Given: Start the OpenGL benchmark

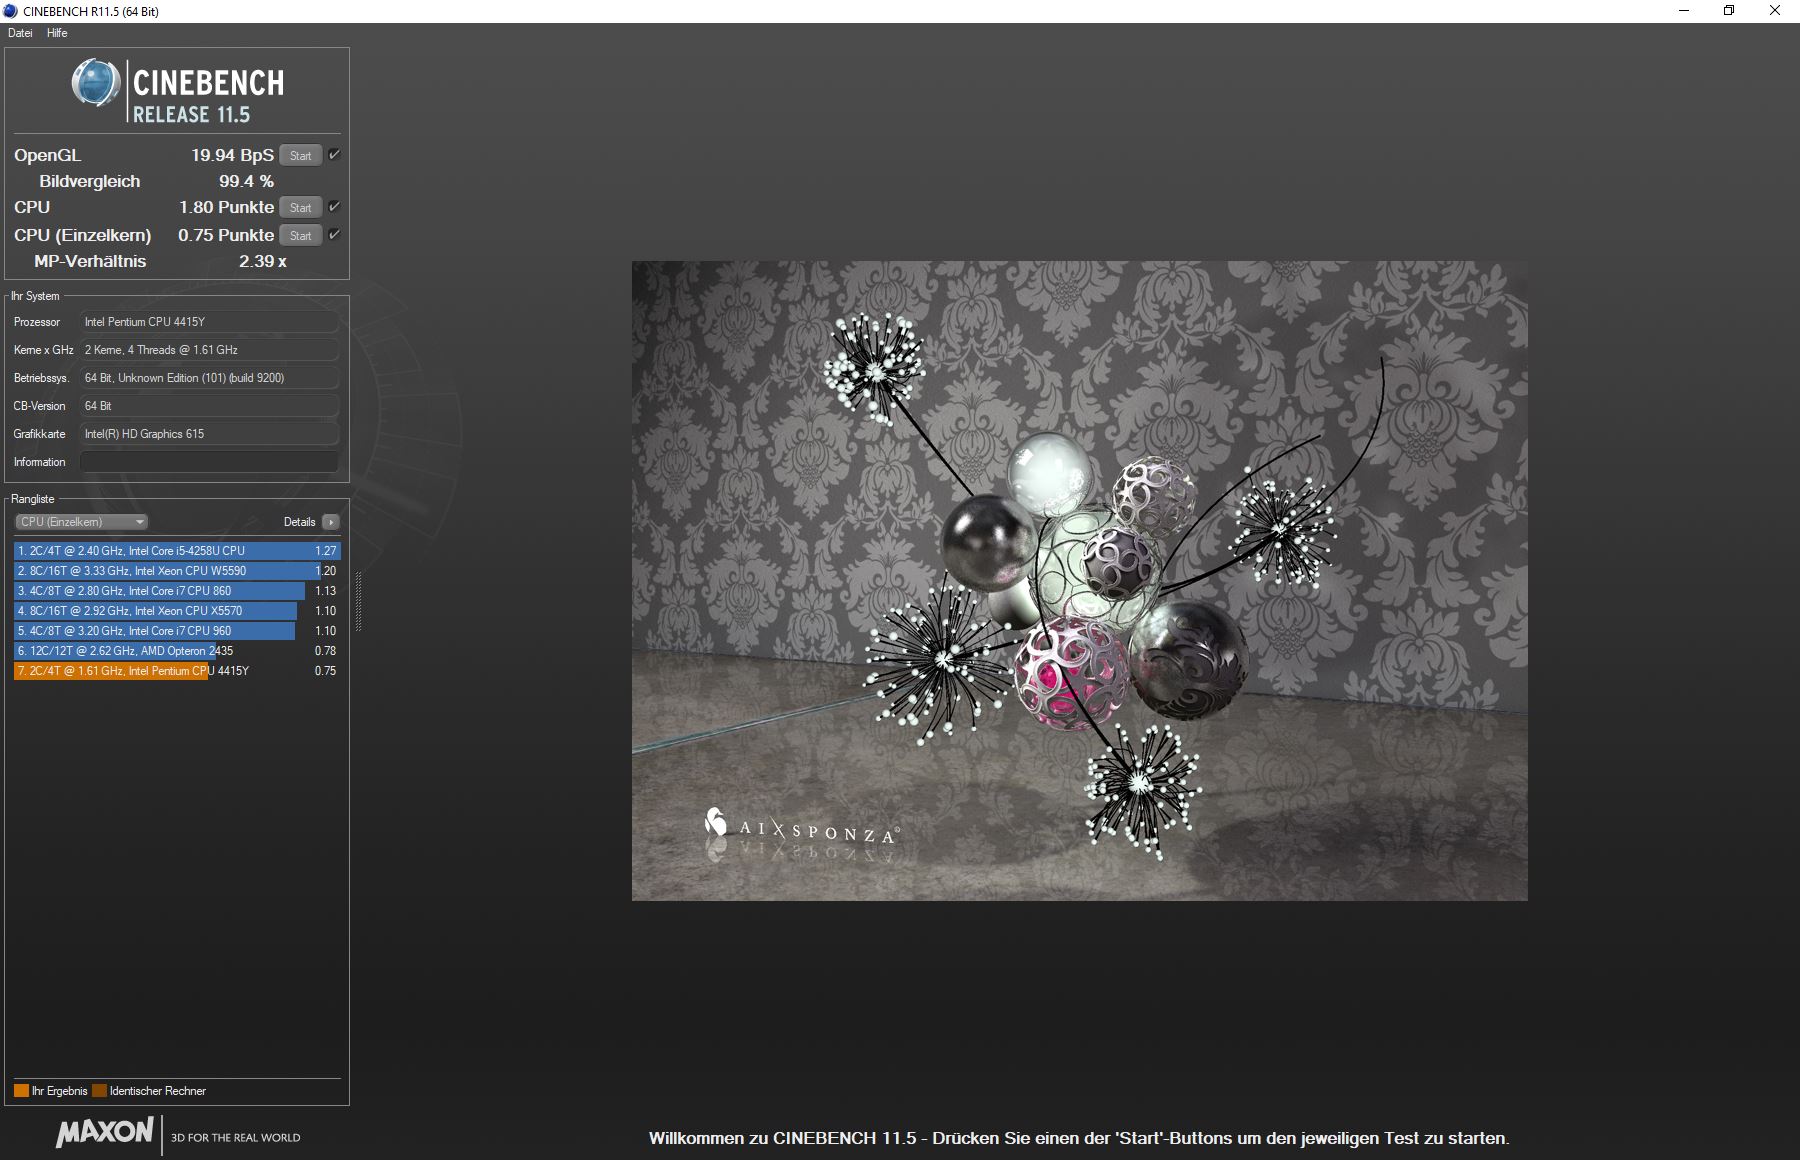Looking at the screenshot, I should point(300,155).
